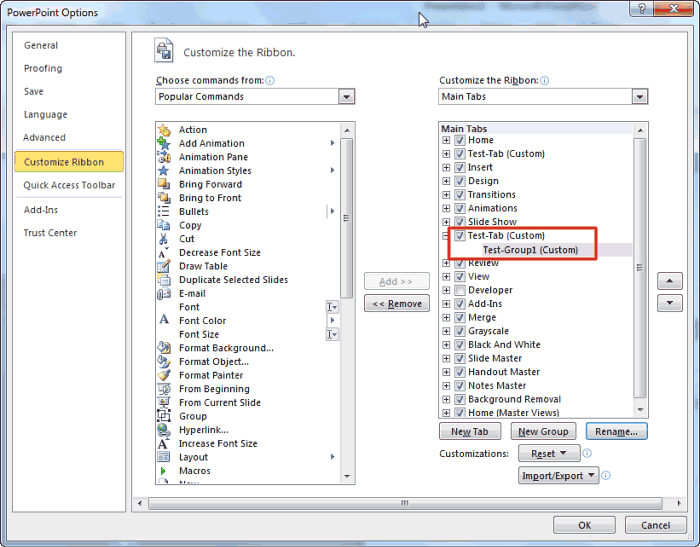Click the Action command icon
The image size is (700, 547).
pyautogui.click(x=164, y=130)
